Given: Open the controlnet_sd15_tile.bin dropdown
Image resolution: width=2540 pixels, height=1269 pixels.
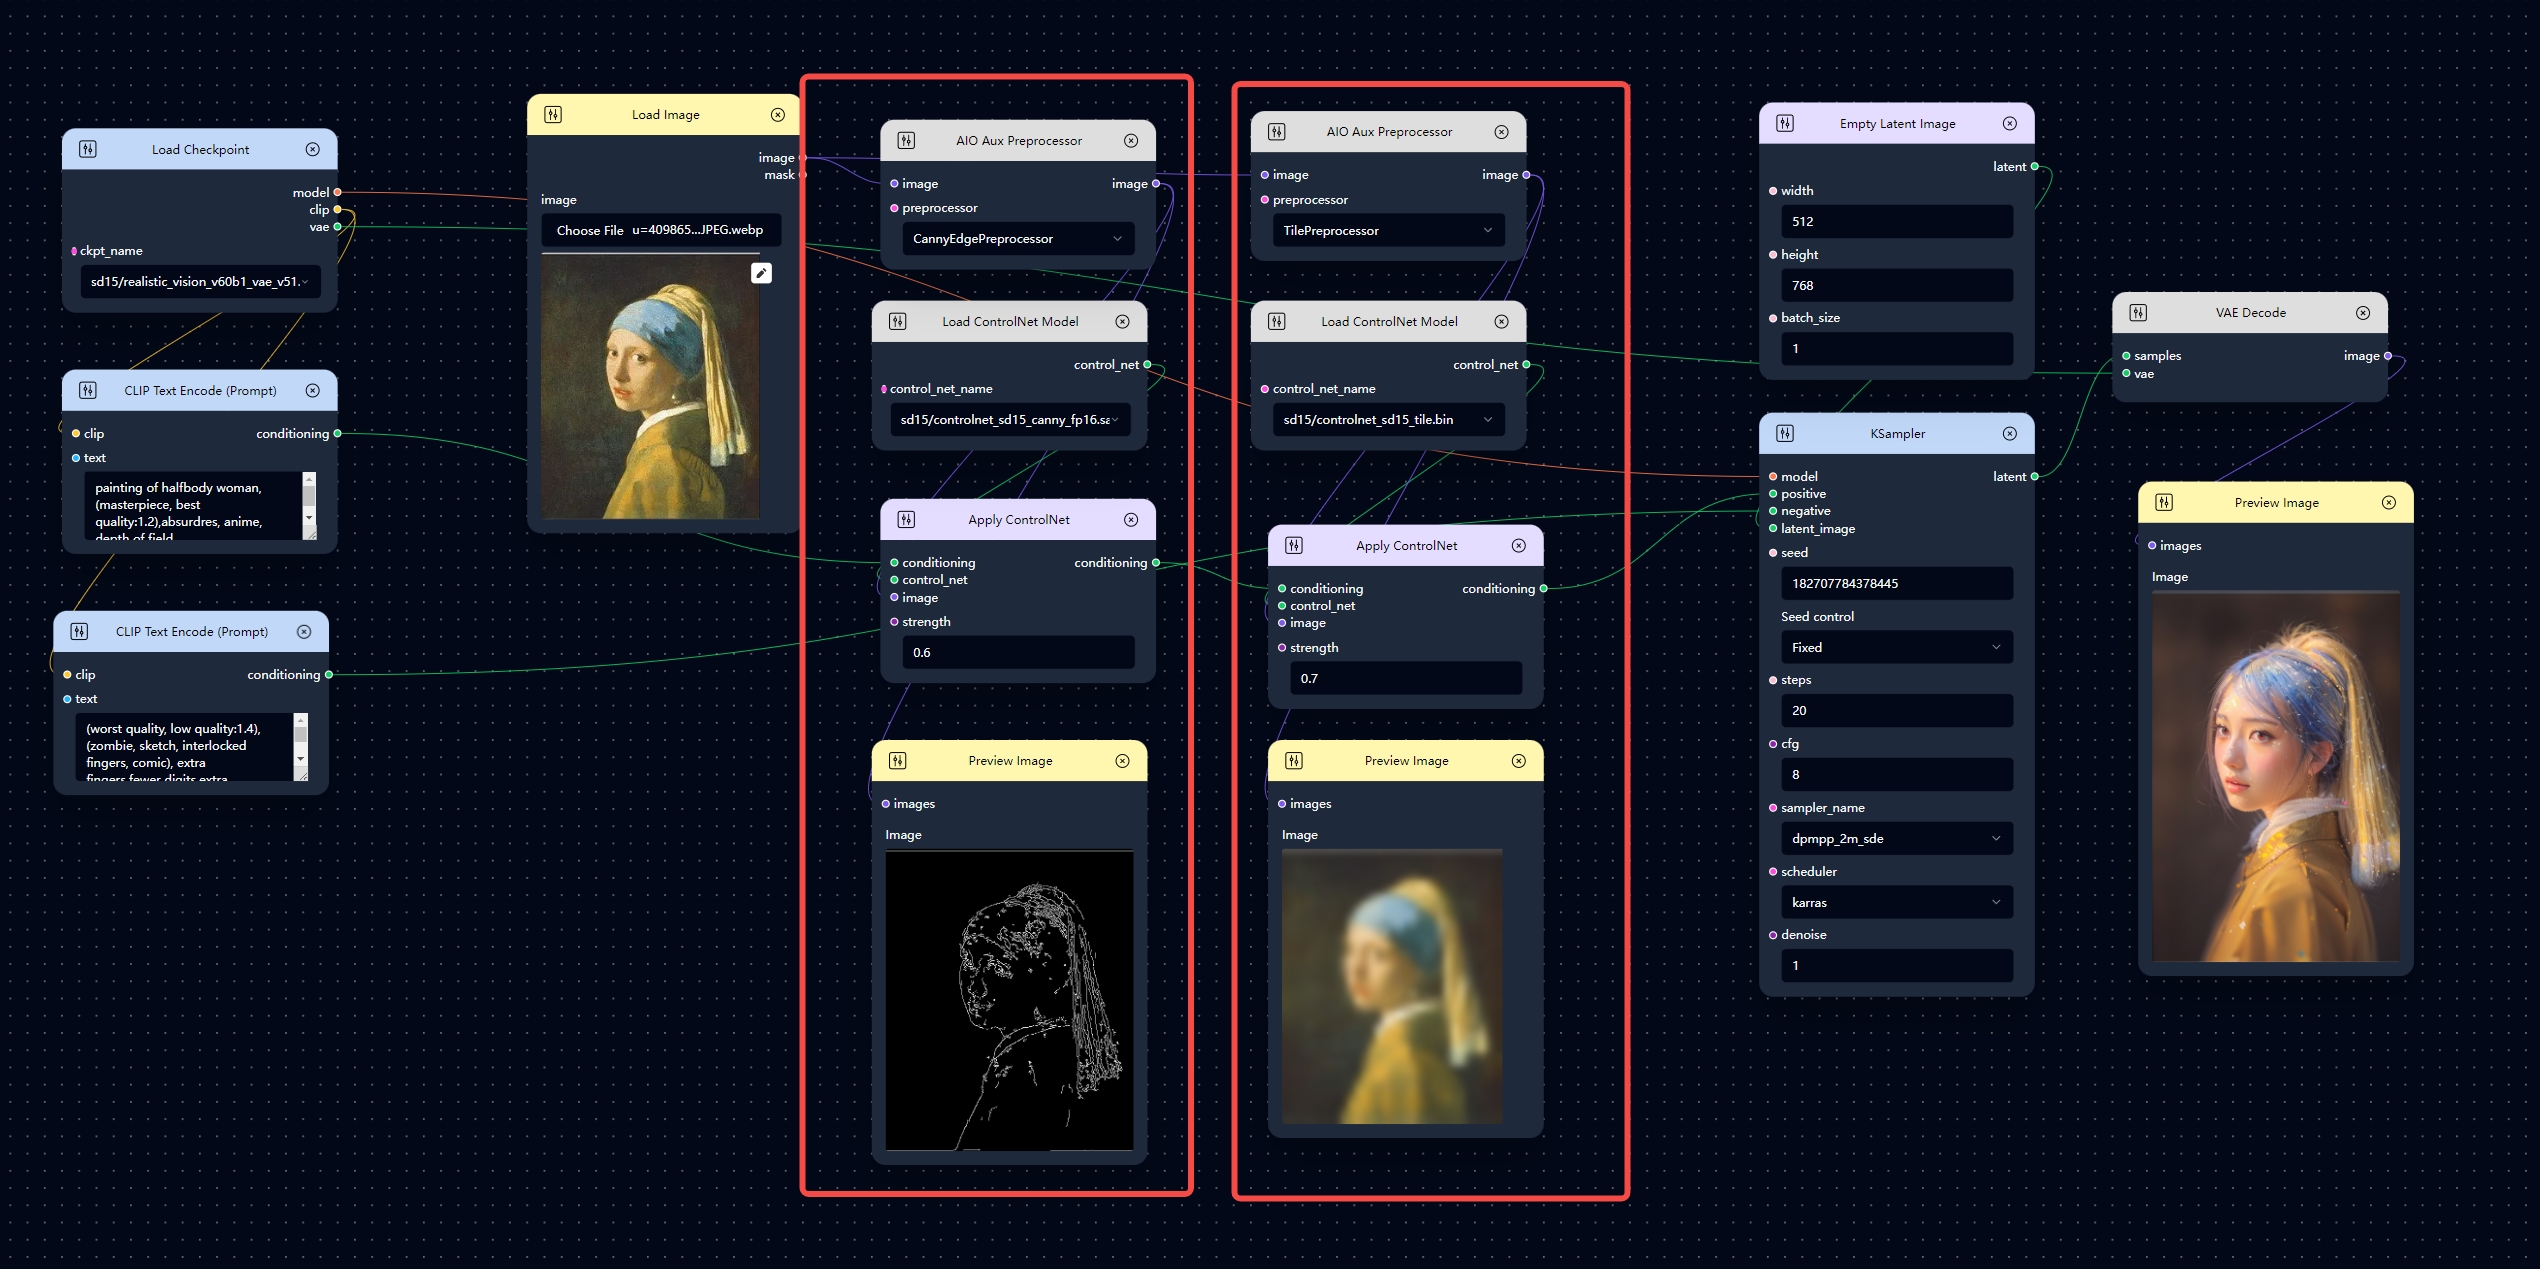Looking at the screenshot, I should coord(1388,419).
